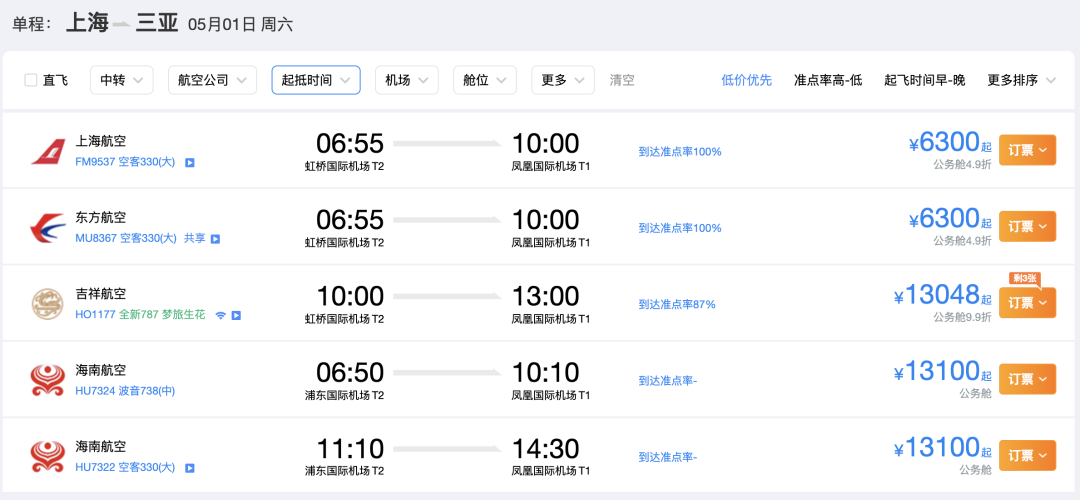
Task: Click 到达准点率100% for flight MU8367
Action: [x=680, y=228]
